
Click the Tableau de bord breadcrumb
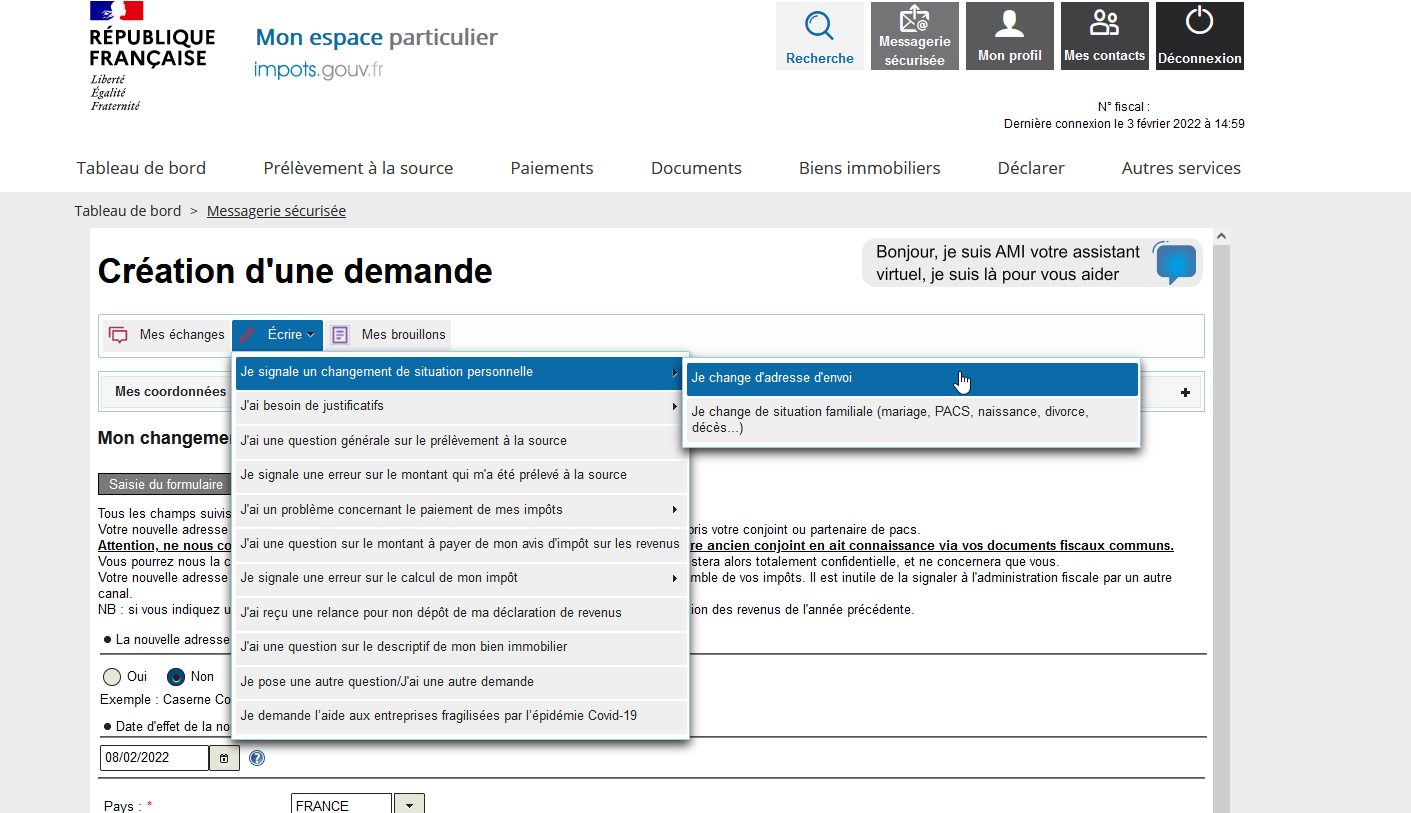pyautogui.click(x=128, y=211)
